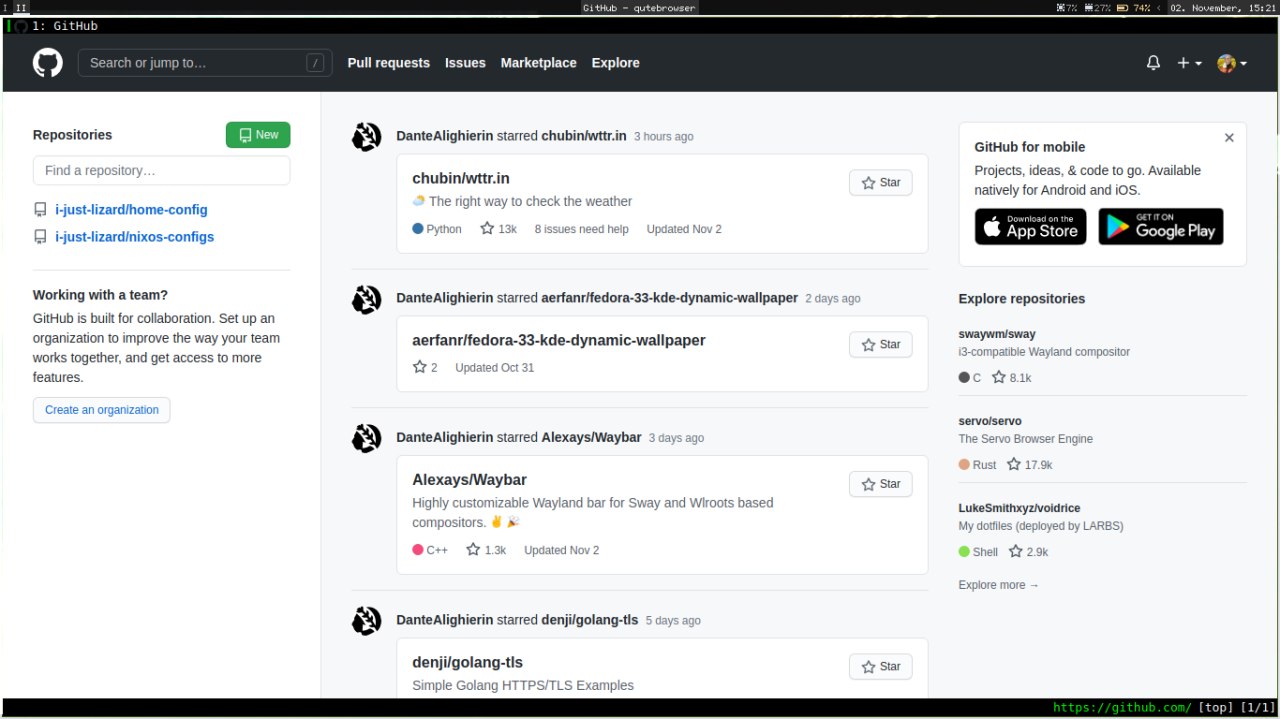Click 13k stargazers count on wttr.in
The height and width of the screenshot is (719, 1280).
click(498, 229)
